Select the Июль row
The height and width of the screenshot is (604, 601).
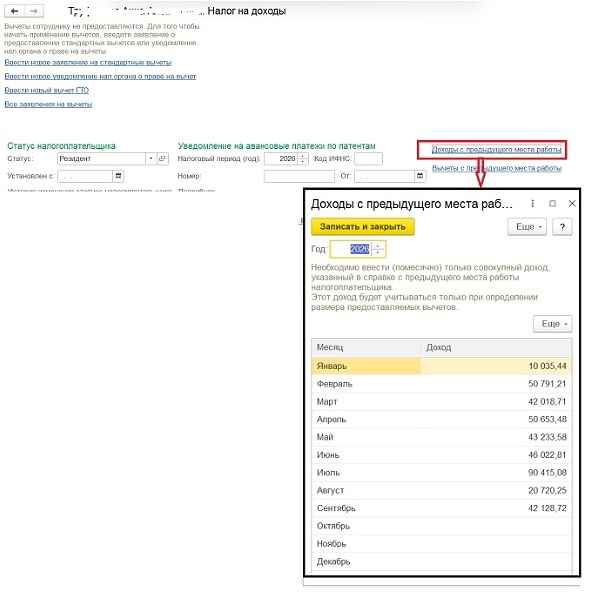pos(442,473)
